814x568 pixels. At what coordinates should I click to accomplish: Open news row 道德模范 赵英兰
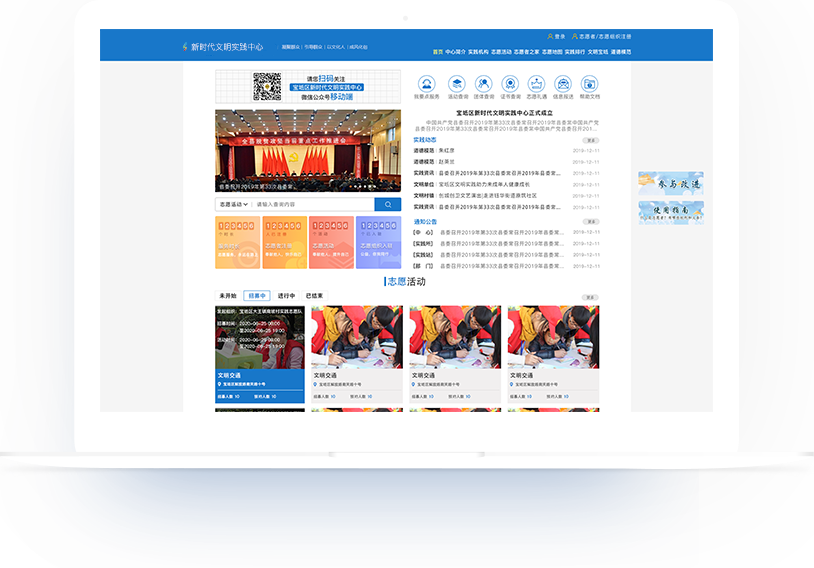pos(506,162)
